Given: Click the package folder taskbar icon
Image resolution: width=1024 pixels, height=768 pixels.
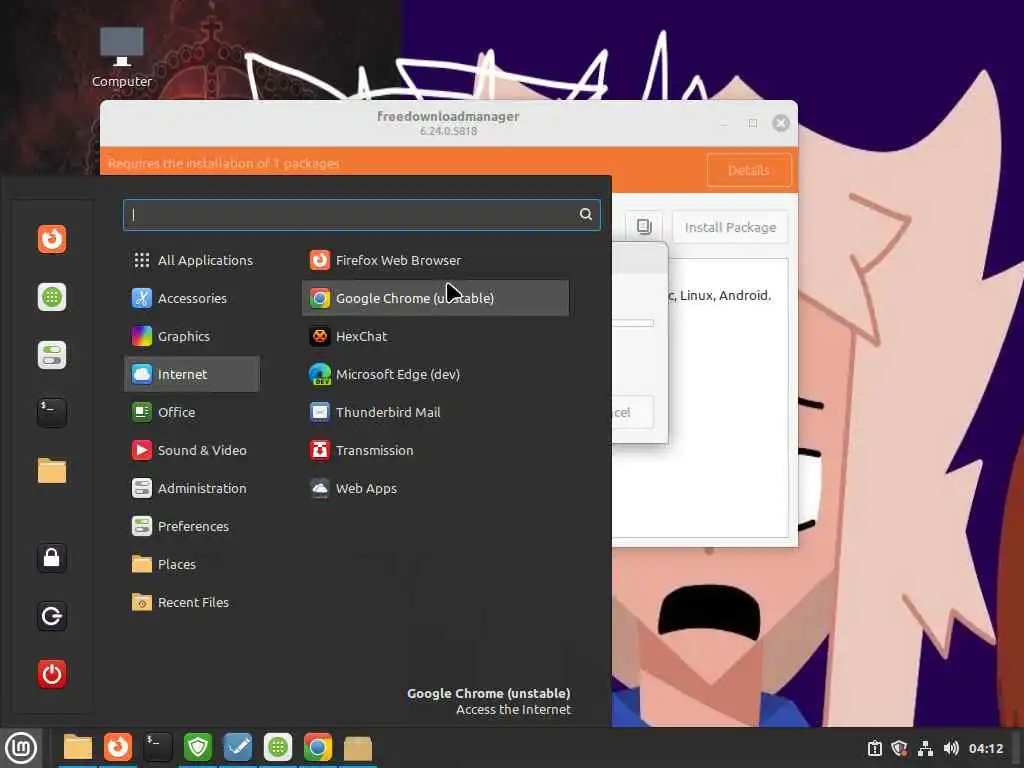Looking at the screenshot, I should (358, 748).
